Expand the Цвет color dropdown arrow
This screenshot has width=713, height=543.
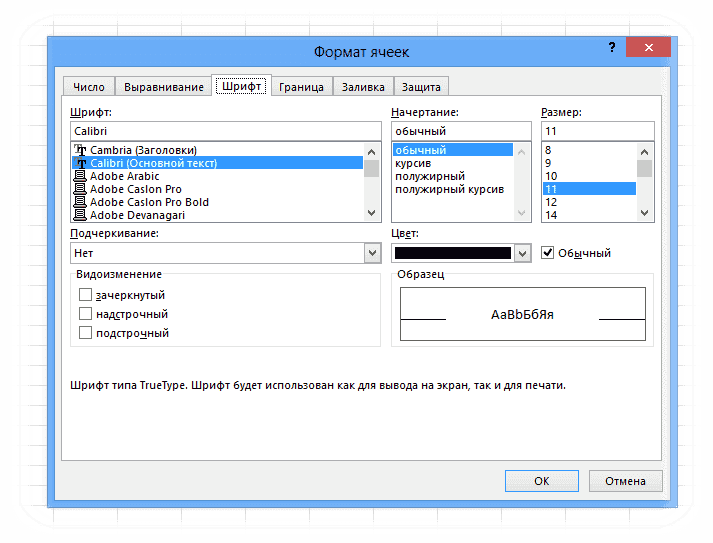click(522, 253)
